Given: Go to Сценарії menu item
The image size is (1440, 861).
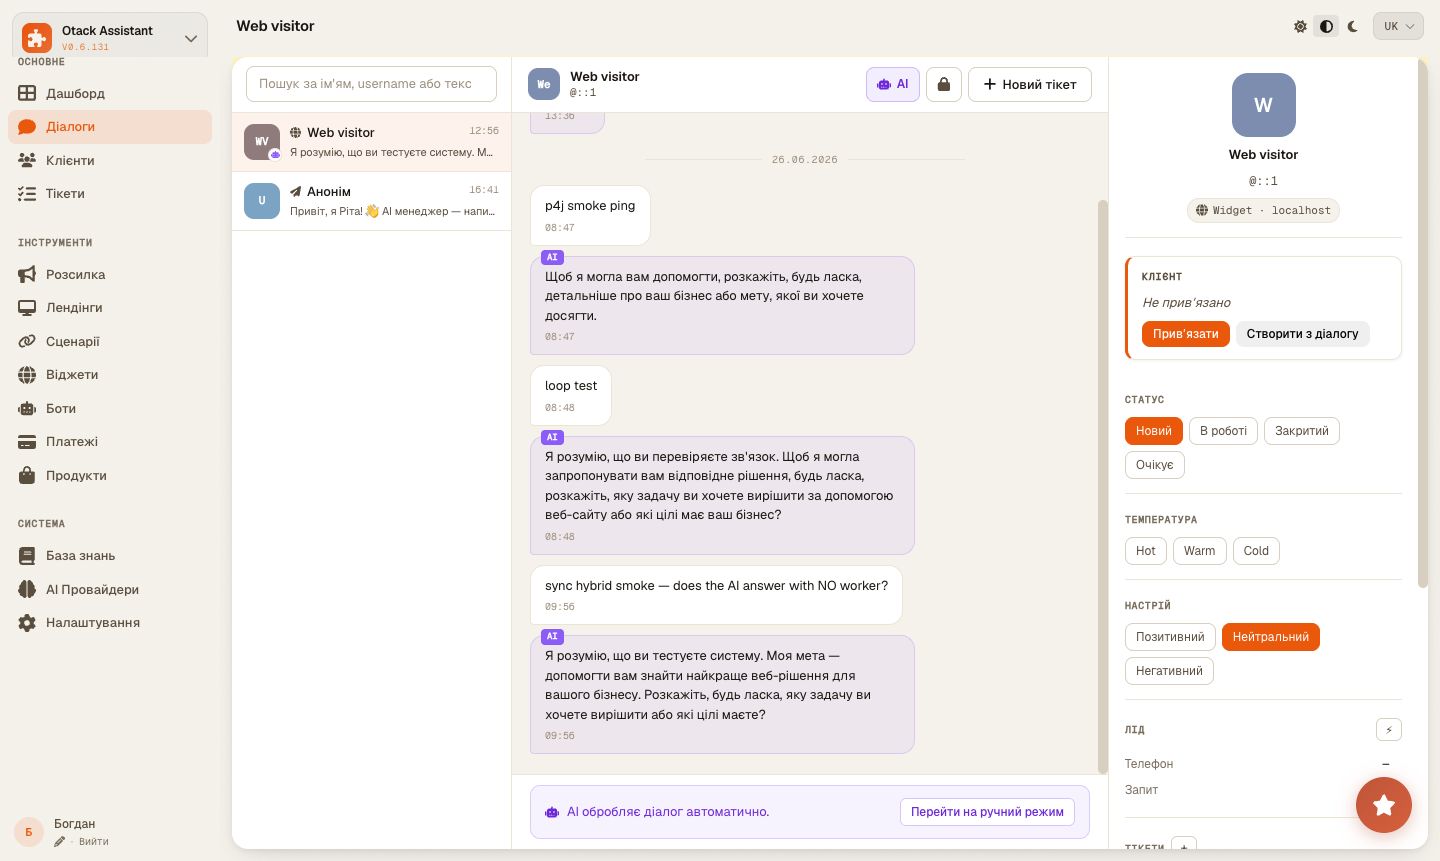Looking at the screenshot, I should tap(110, 341).
